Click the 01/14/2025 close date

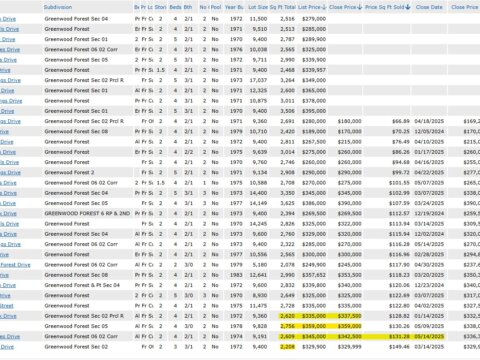429,316
